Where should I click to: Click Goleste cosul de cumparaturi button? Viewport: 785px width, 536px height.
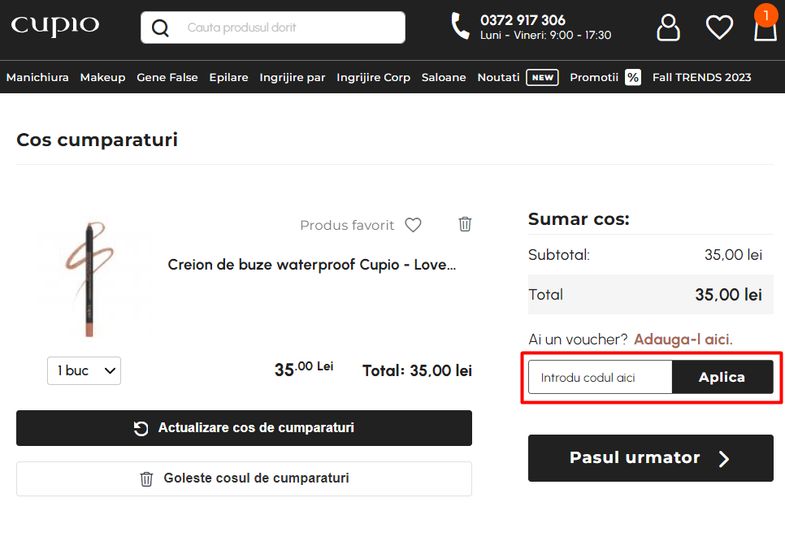[244, 478]
